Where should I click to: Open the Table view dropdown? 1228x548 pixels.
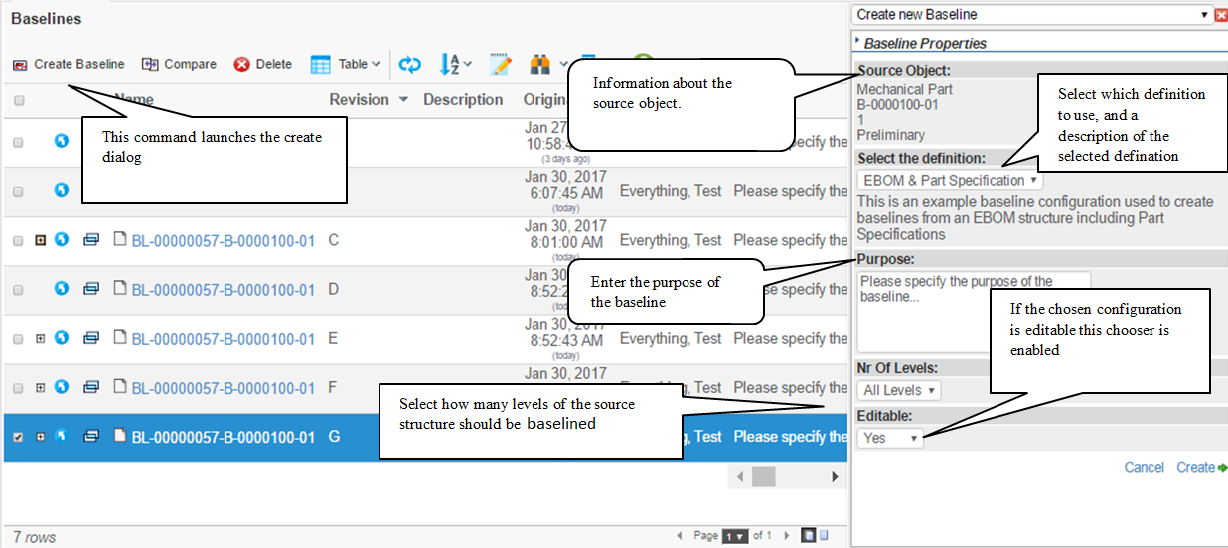coord(345,64)
